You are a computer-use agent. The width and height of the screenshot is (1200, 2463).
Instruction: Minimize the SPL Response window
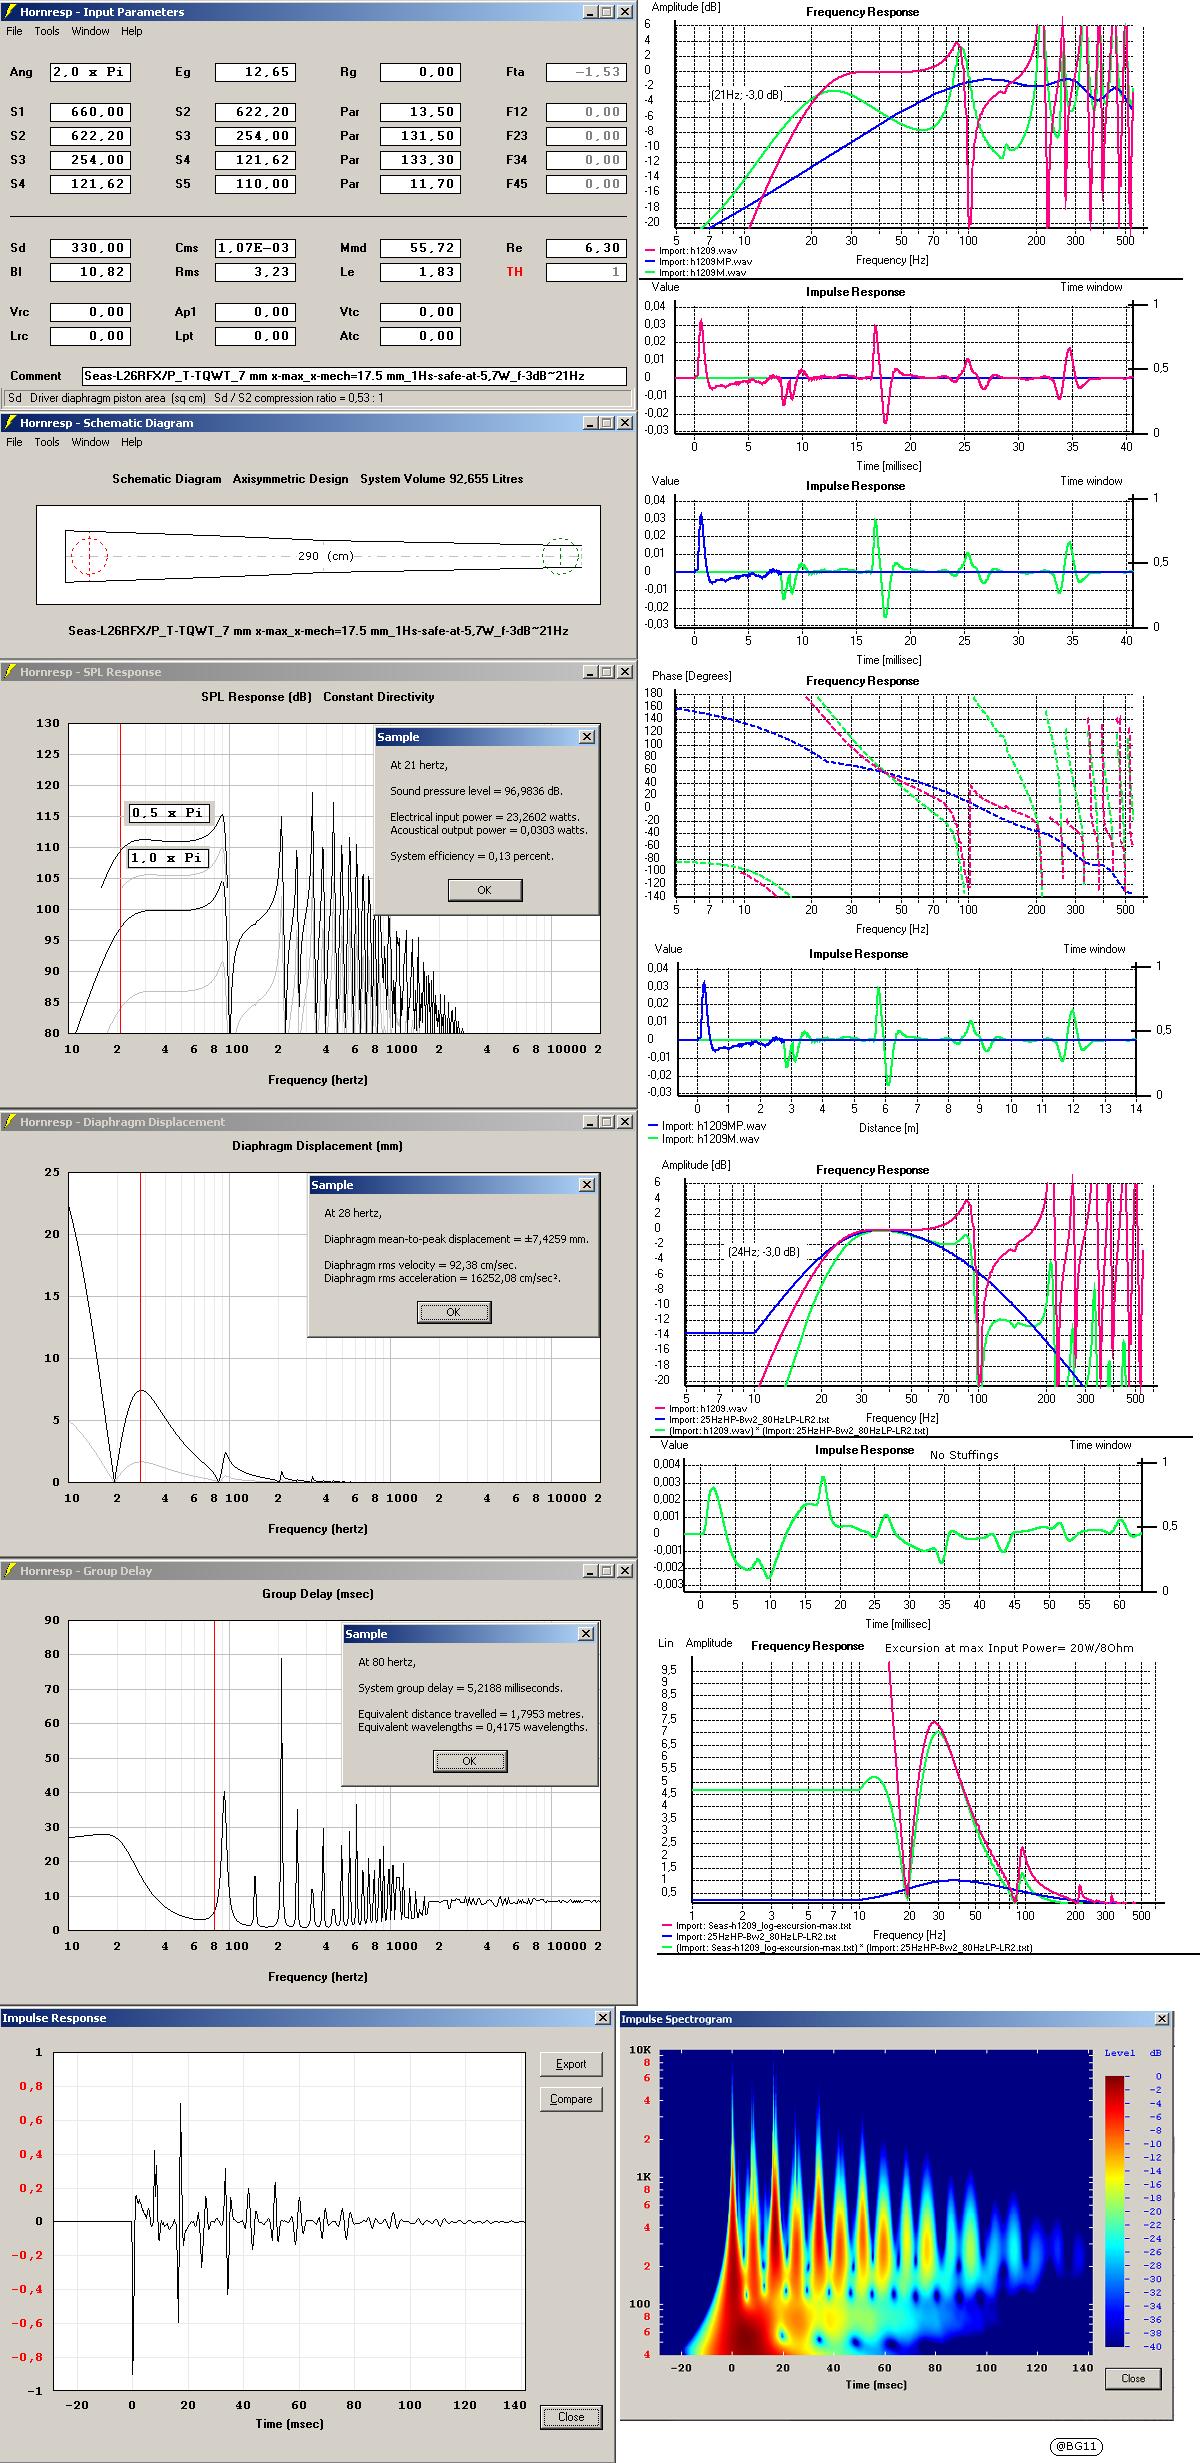click(x=590, y=672)
